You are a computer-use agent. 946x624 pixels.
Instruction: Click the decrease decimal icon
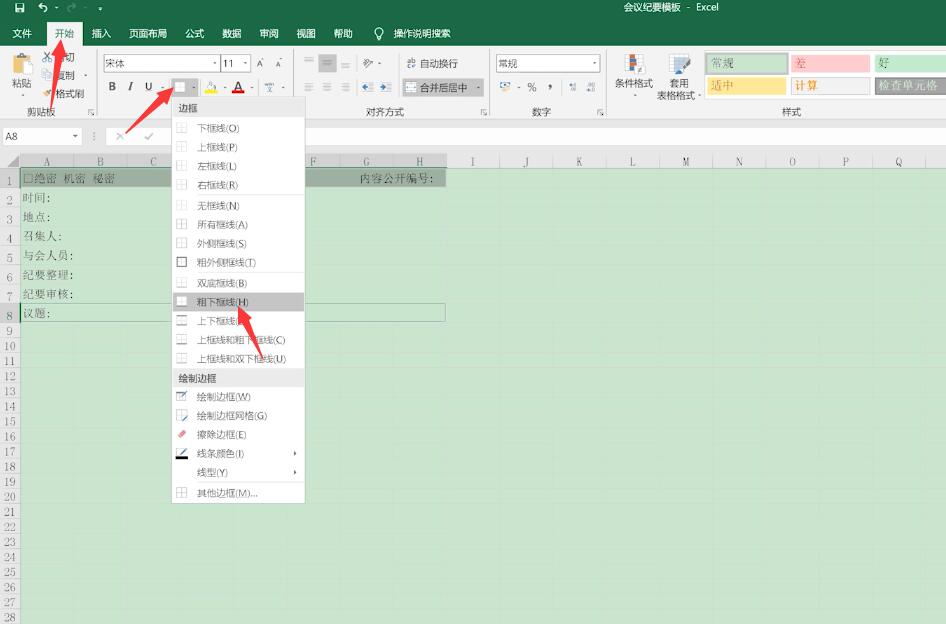coord(591,88)
